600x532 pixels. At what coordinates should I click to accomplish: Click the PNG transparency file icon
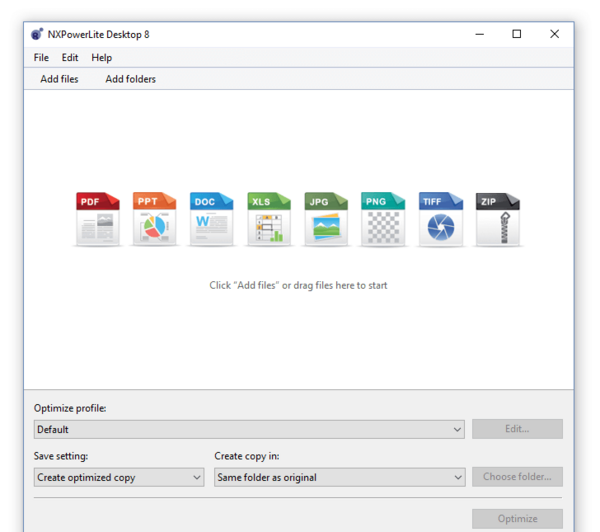click(x=383, y=219)
